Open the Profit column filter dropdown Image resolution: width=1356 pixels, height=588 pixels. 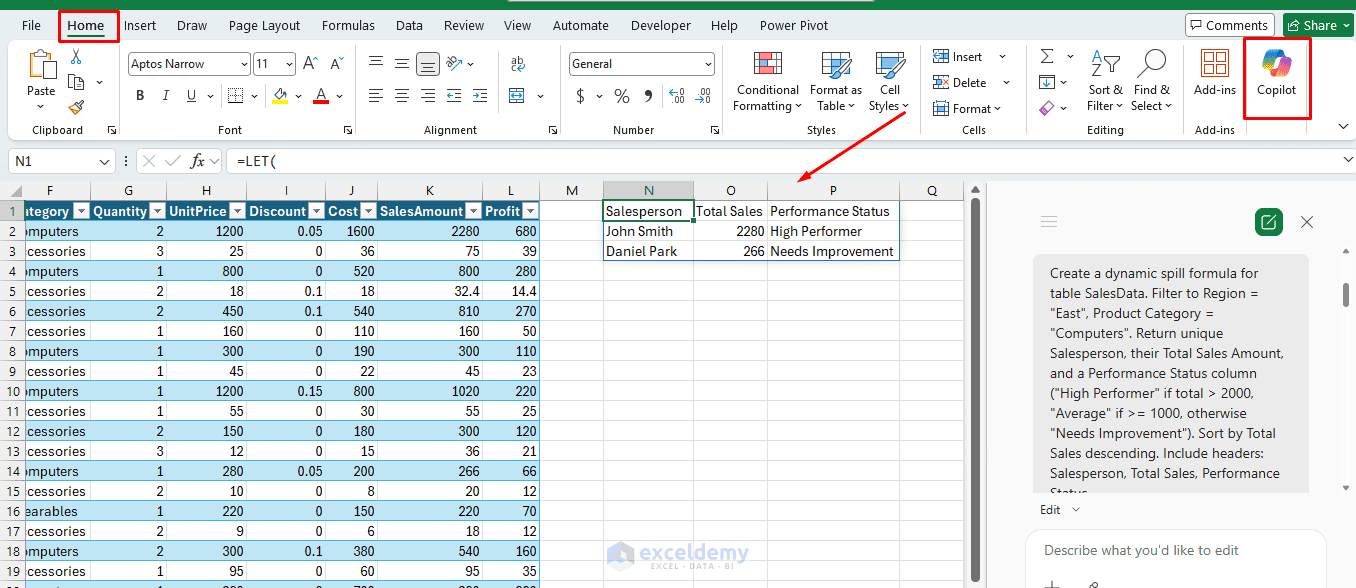530,211
